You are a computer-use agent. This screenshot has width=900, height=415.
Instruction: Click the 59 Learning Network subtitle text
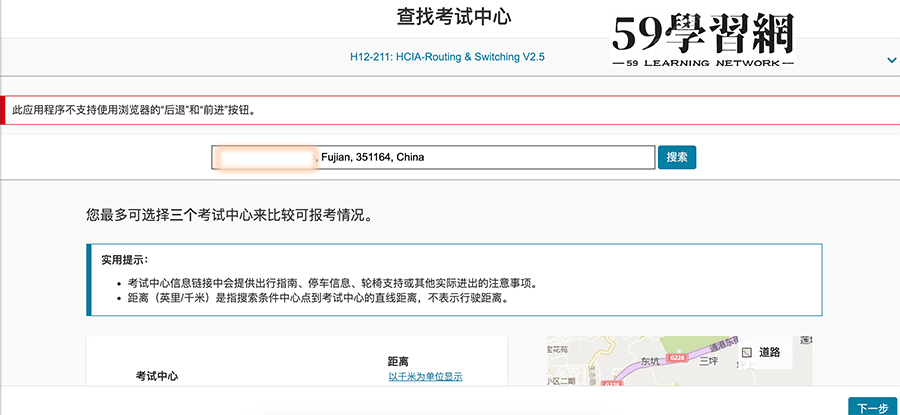click(702, 64)
